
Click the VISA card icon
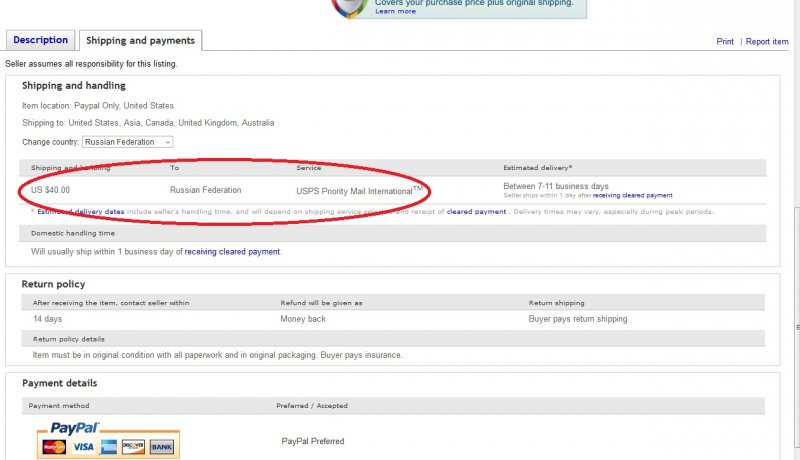tap(83, 447)
